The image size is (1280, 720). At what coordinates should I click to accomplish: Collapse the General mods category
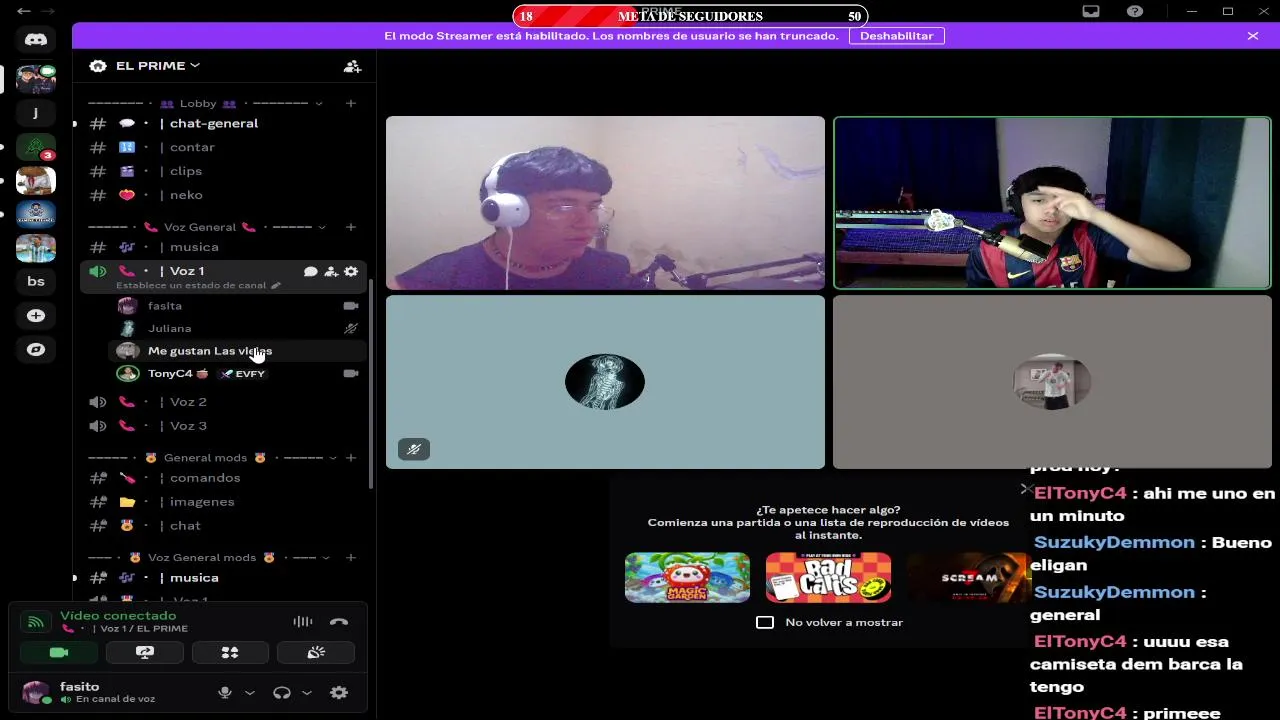[212, 457]
